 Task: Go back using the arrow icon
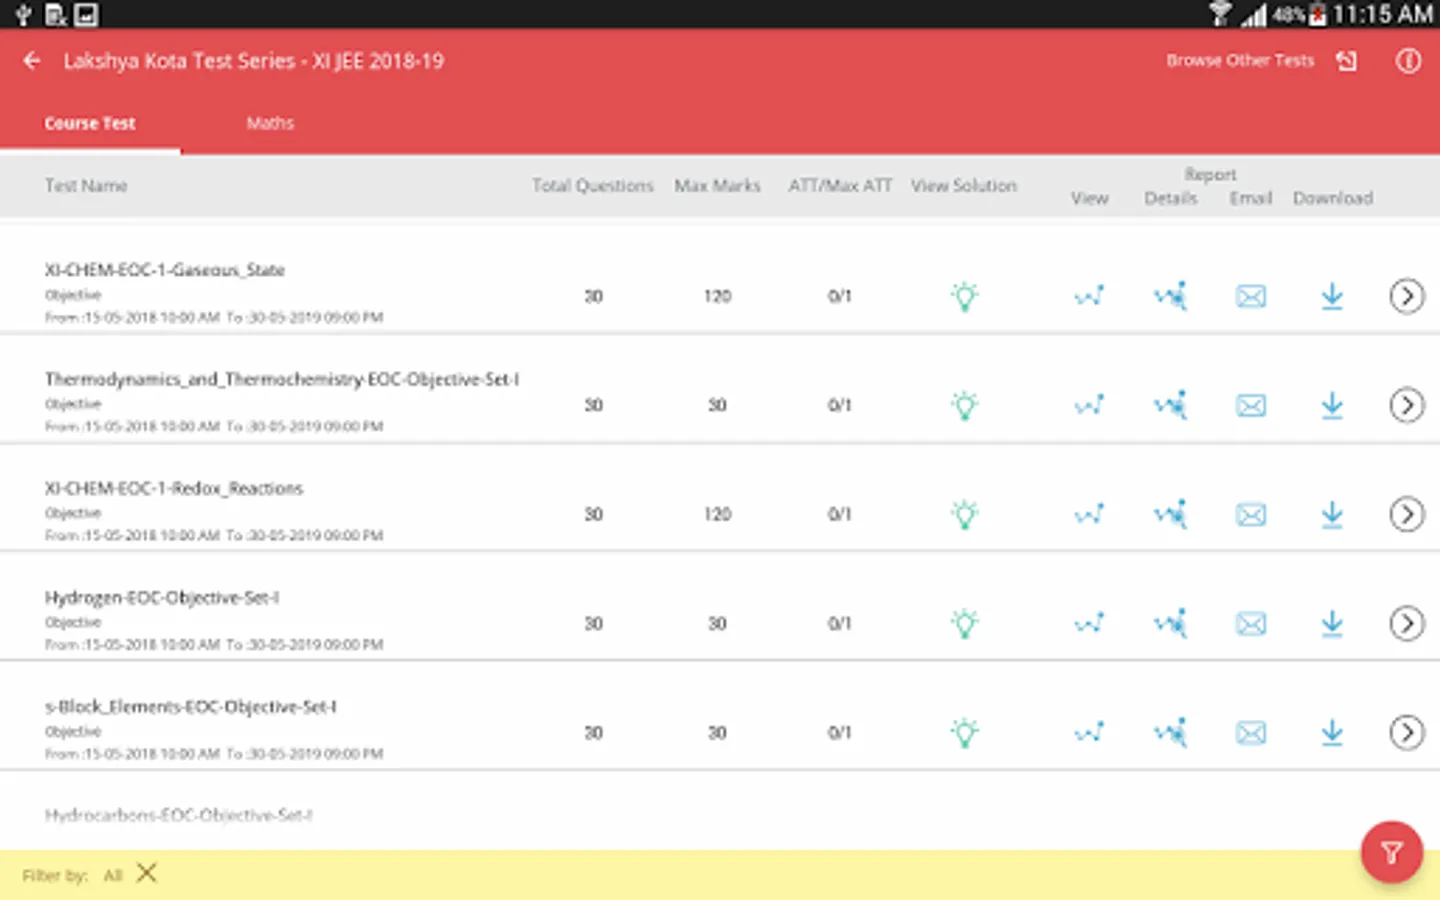coord(32,61)
